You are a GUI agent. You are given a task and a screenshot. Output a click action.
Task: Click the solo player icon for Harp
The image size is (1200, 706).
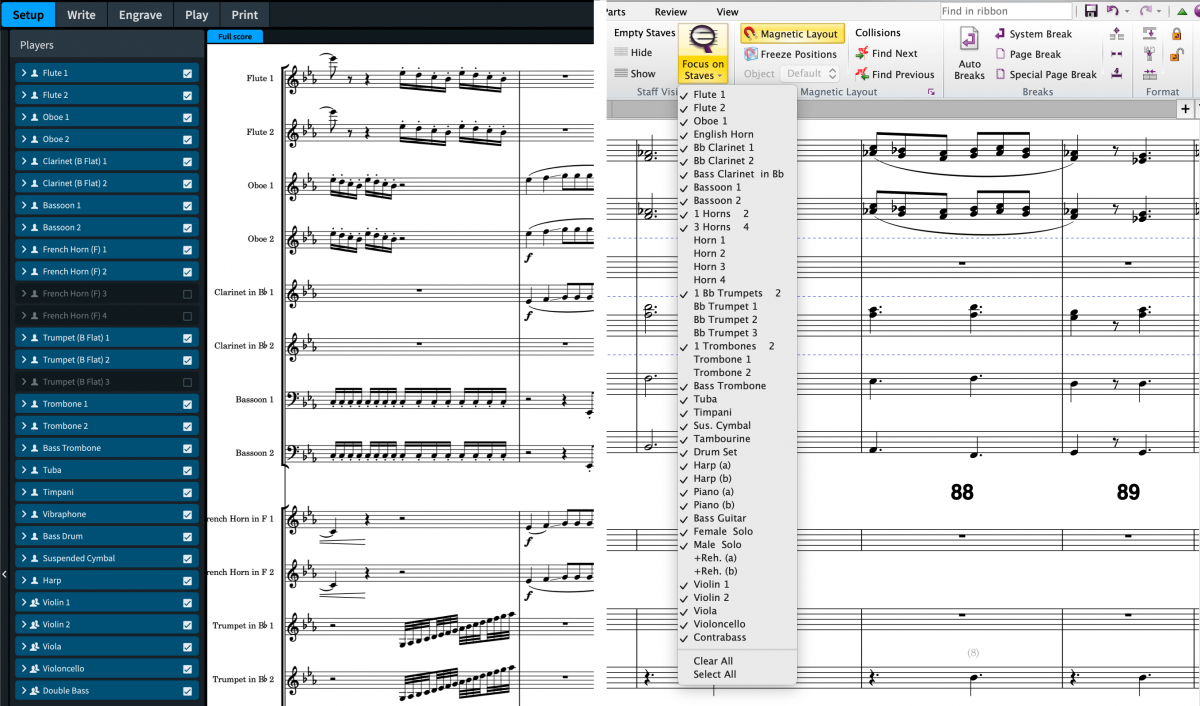[35, 581]
